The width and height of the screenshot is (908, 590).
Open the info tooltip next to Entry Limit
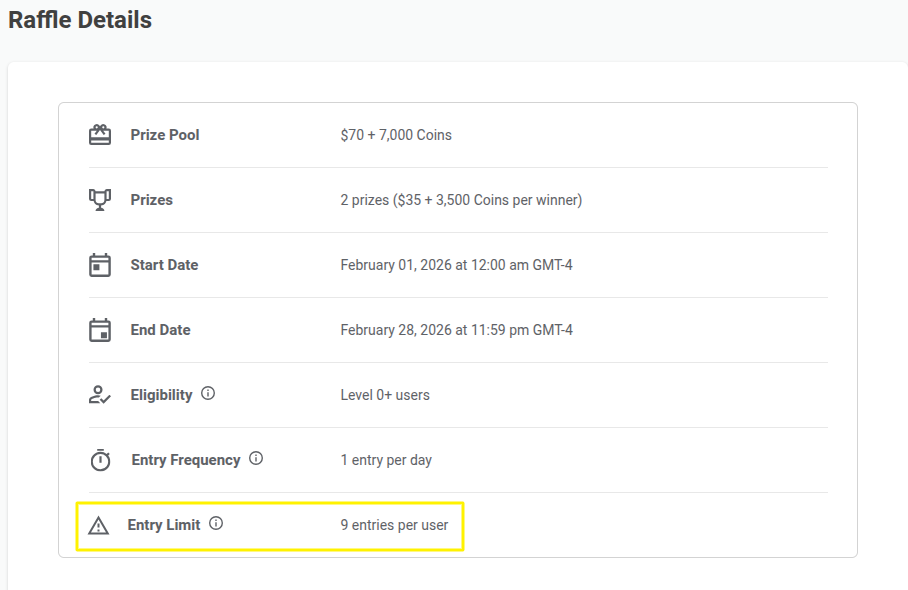(x=218, y=523)
